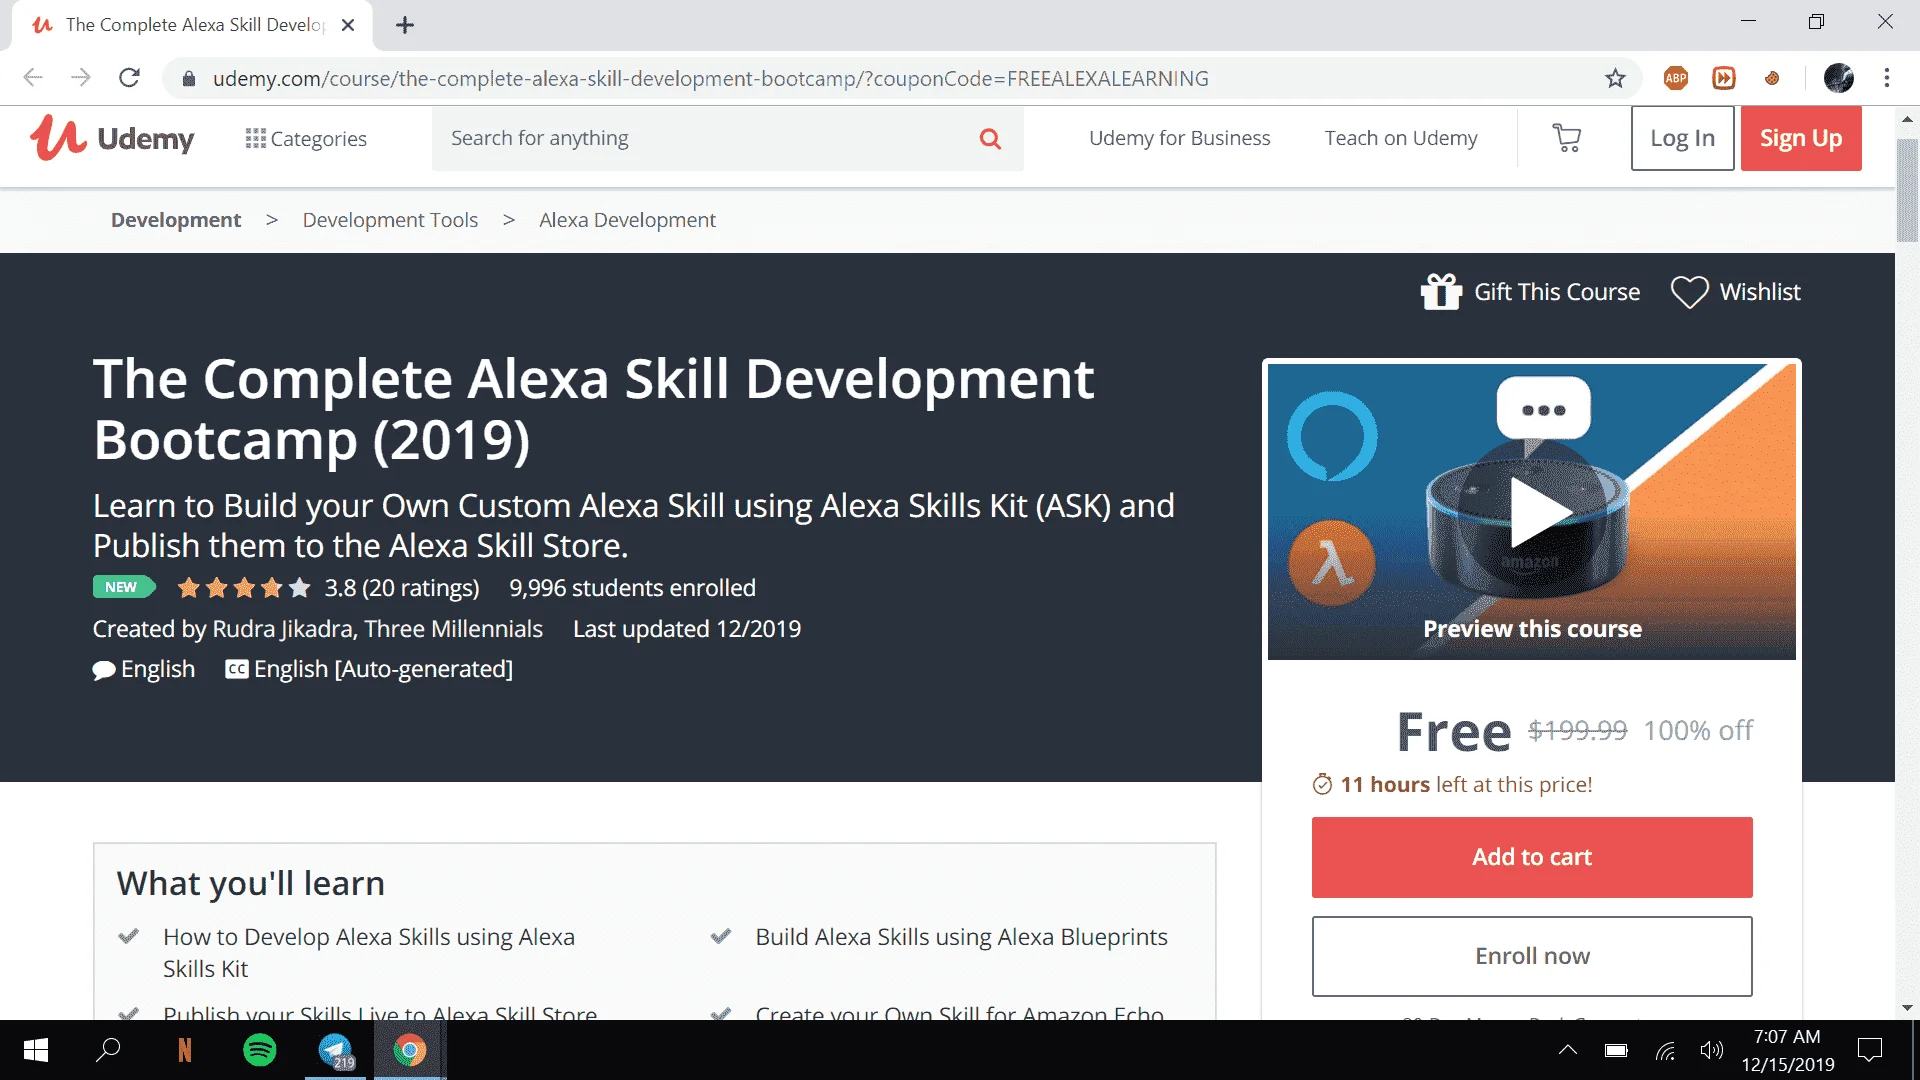Click the cookie extension icon
The width and height of the screenshot is (1920, 1080).
tap(1772, 78)
